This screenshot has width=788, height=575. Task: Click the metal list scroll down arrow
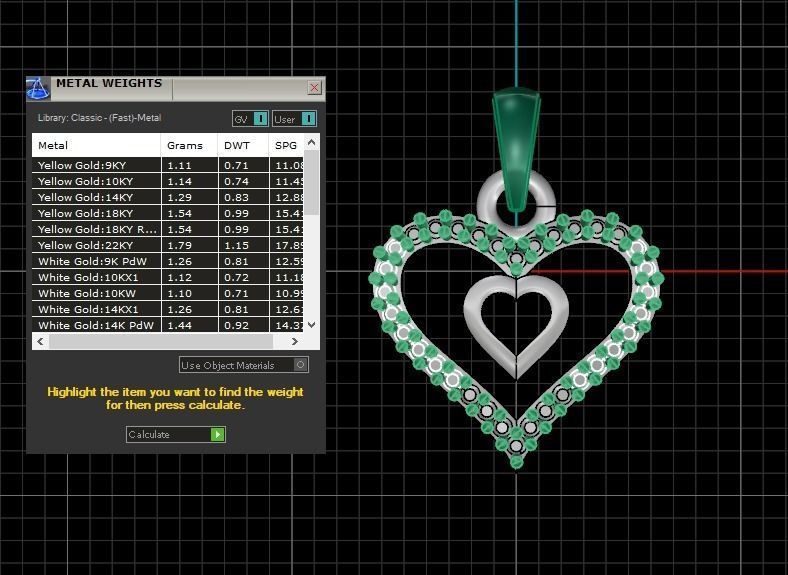312,325
